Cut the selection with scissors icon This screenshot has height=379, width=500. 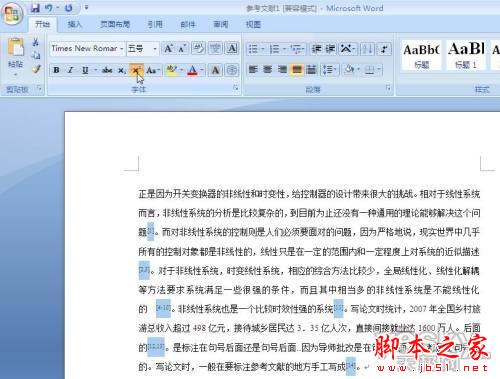pyautogui.click(x=36, y=42)
